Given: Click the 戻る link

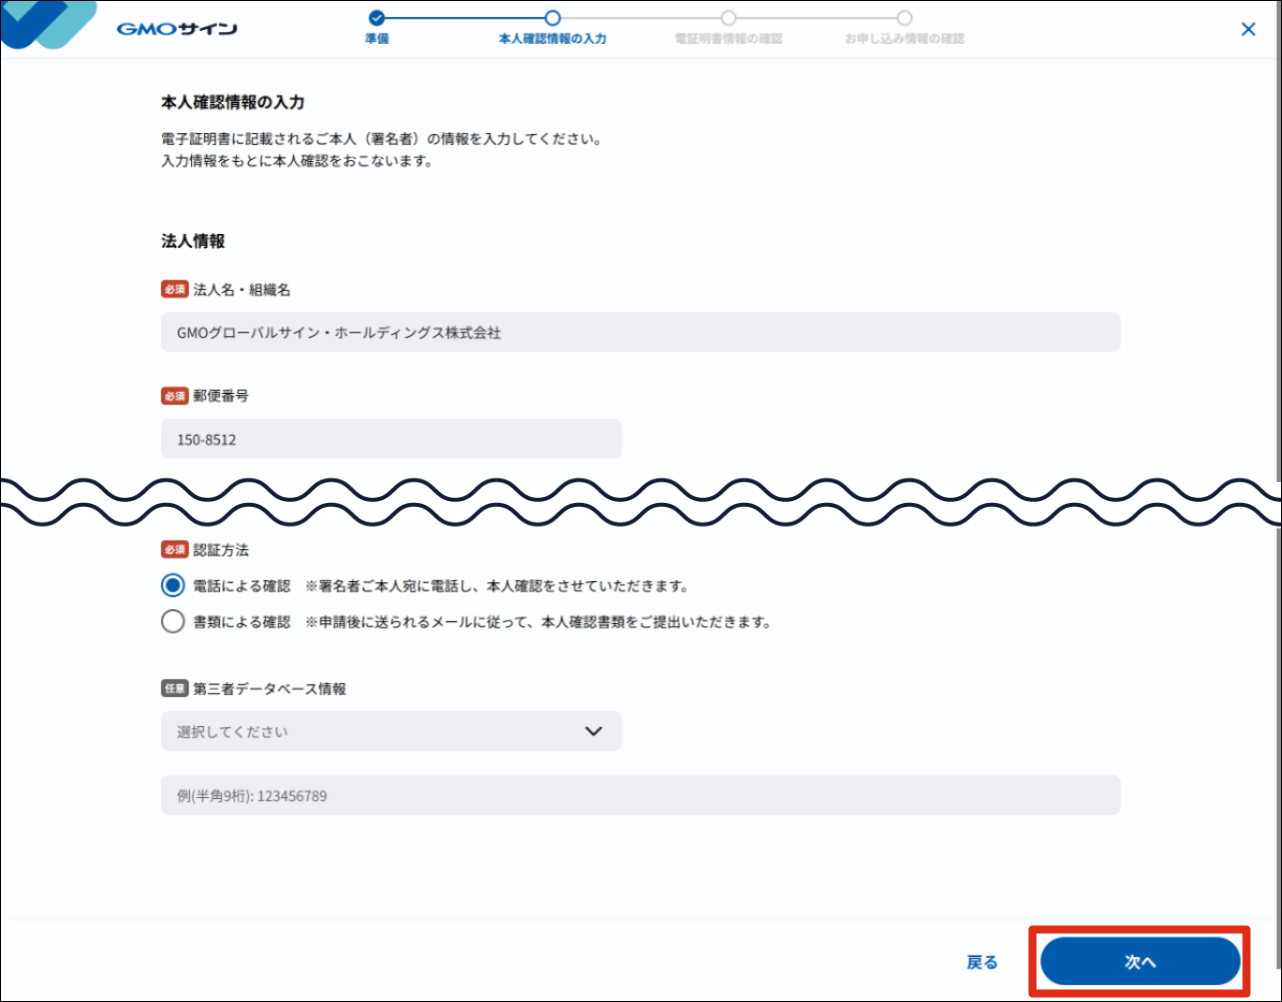Looking at the screenshot, I should point(982,961).
